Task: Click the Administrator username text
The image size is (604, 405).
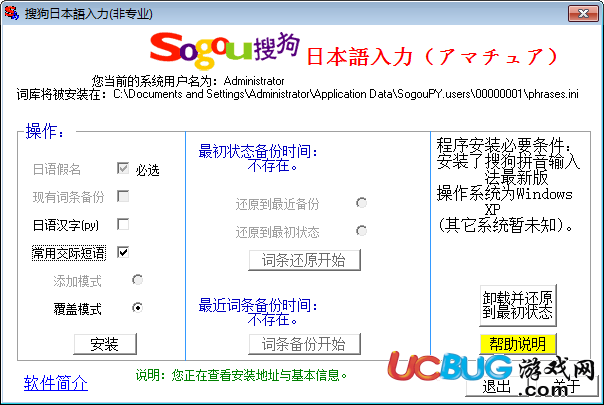Action: point(254,81)
